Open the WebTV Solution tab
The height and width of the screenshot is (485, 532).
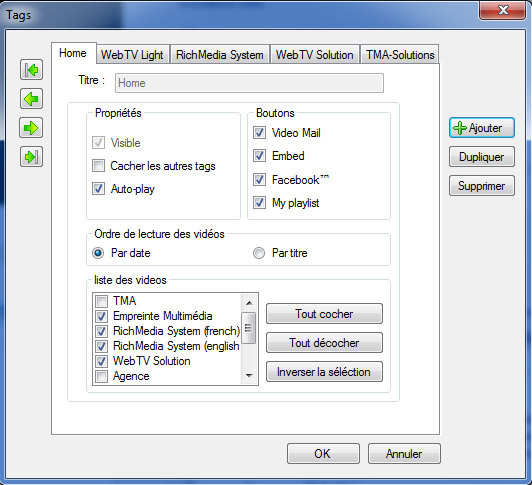point(315,55)
